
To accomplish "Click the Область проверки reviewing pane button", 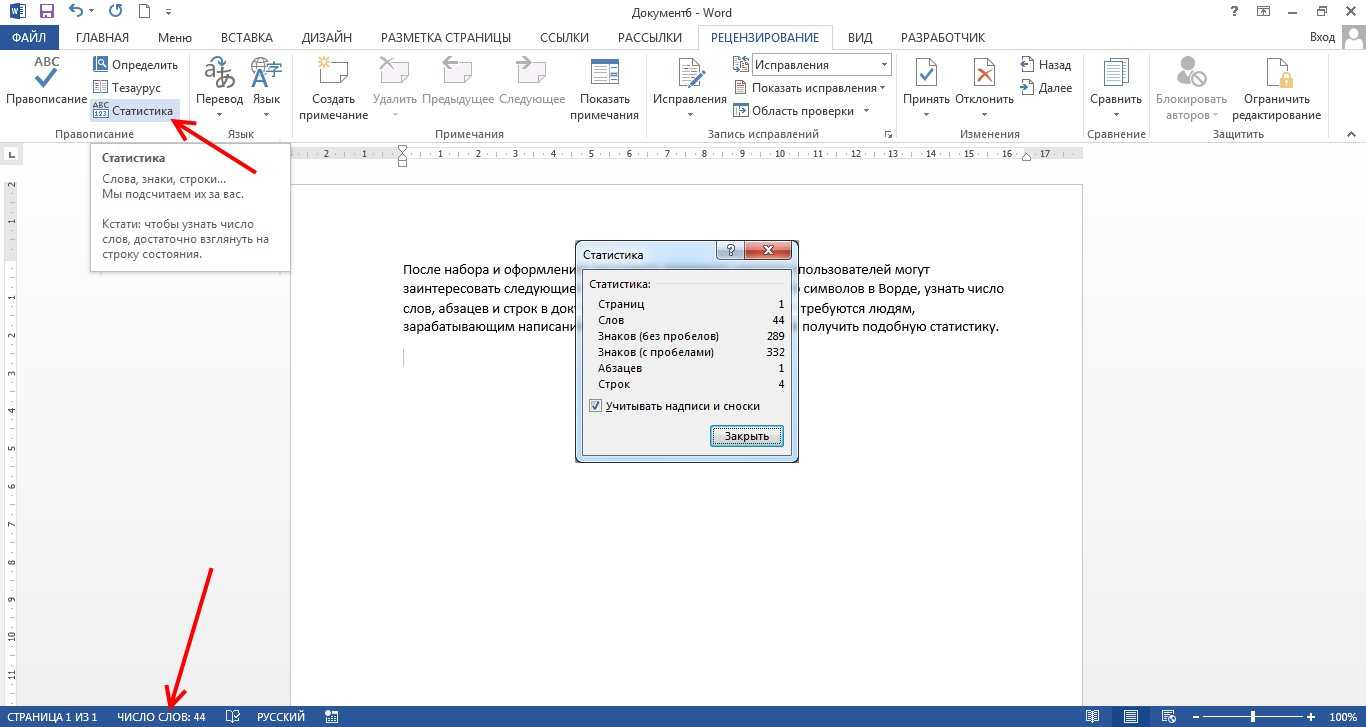I will [x=794, y=111].
